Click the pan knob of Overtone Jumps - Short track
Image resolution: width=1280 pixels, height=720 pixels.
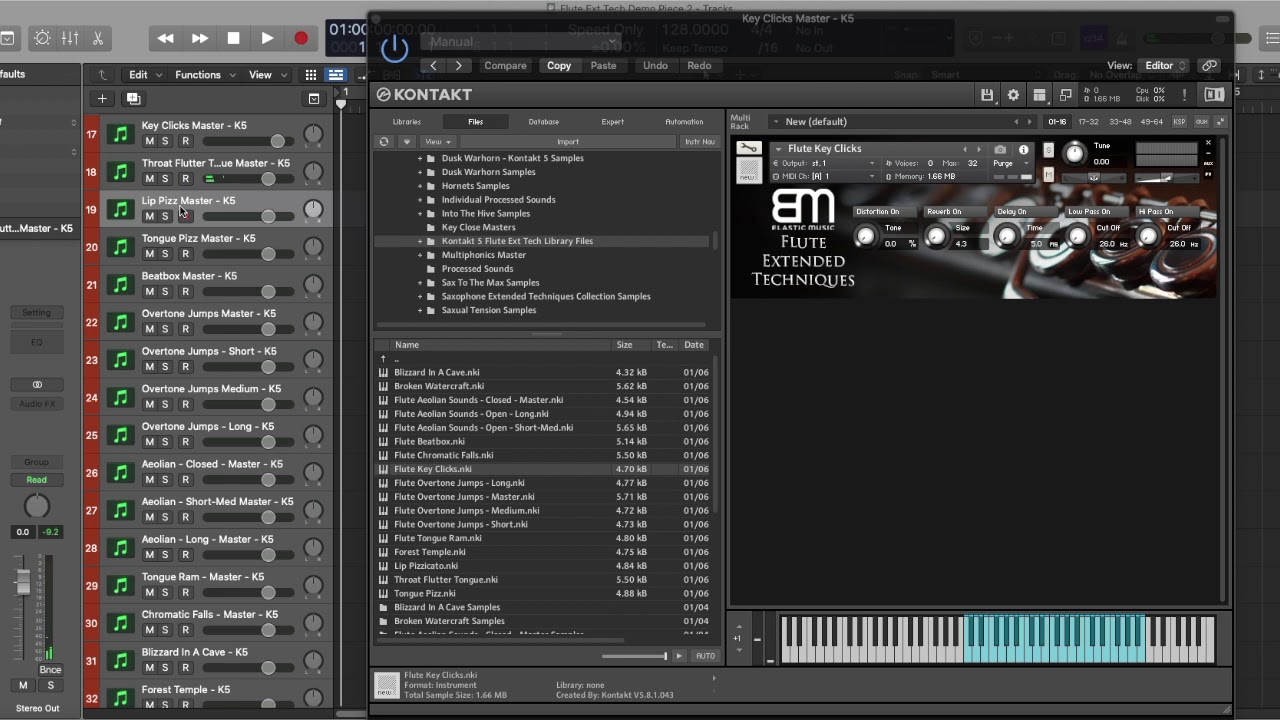313,360
